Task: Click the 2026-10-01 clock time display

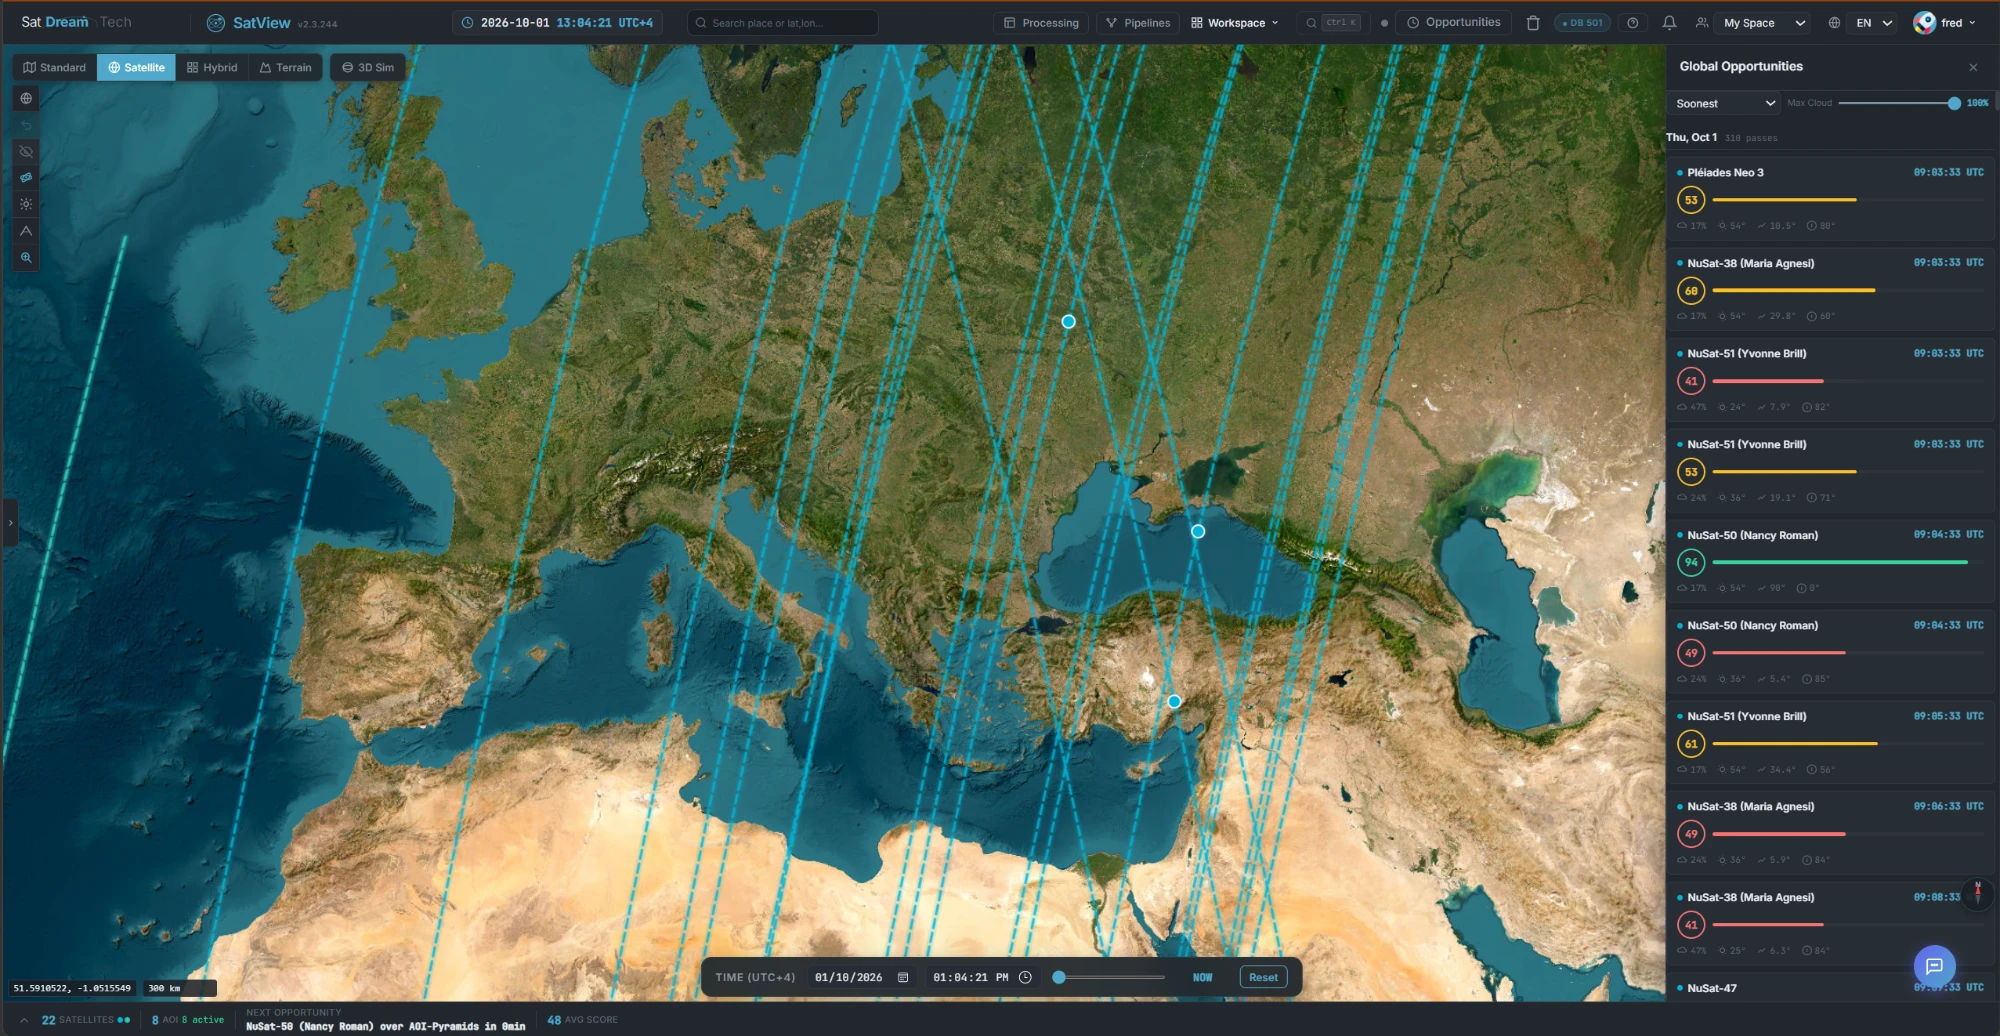Action: [x=557, y=22]
